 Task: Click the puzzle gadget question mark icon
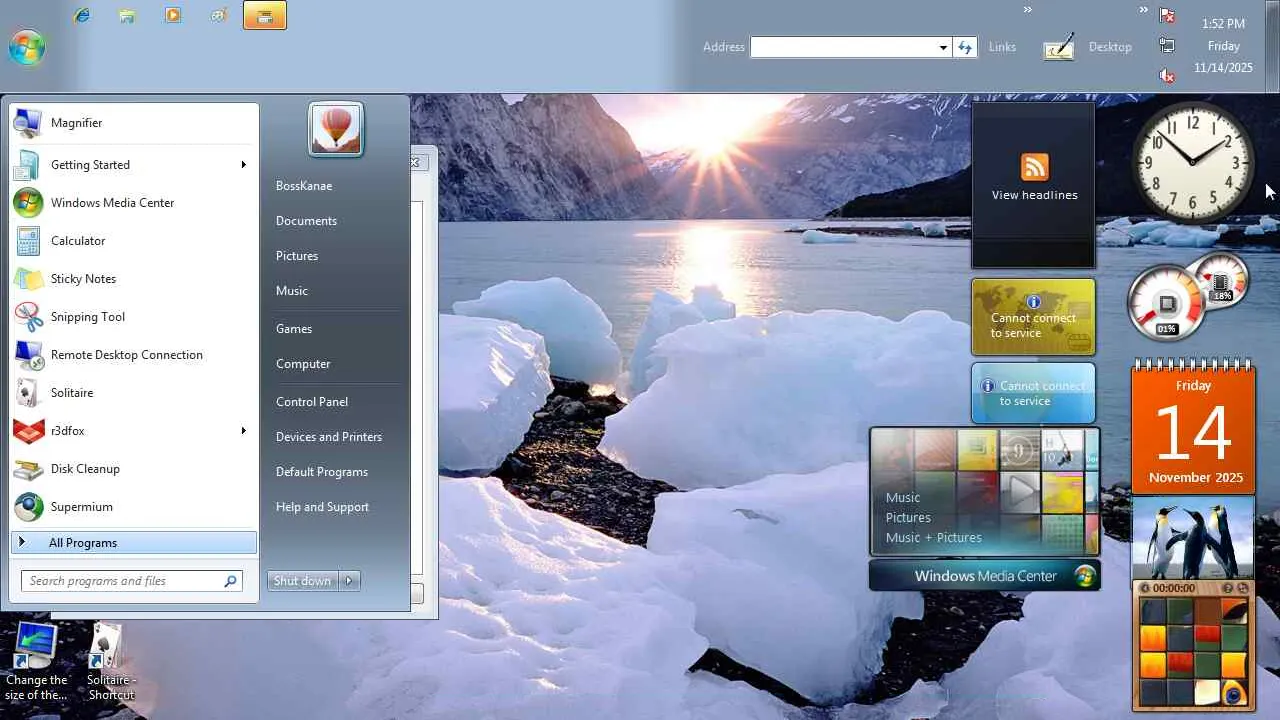(x=1228, y=588)
